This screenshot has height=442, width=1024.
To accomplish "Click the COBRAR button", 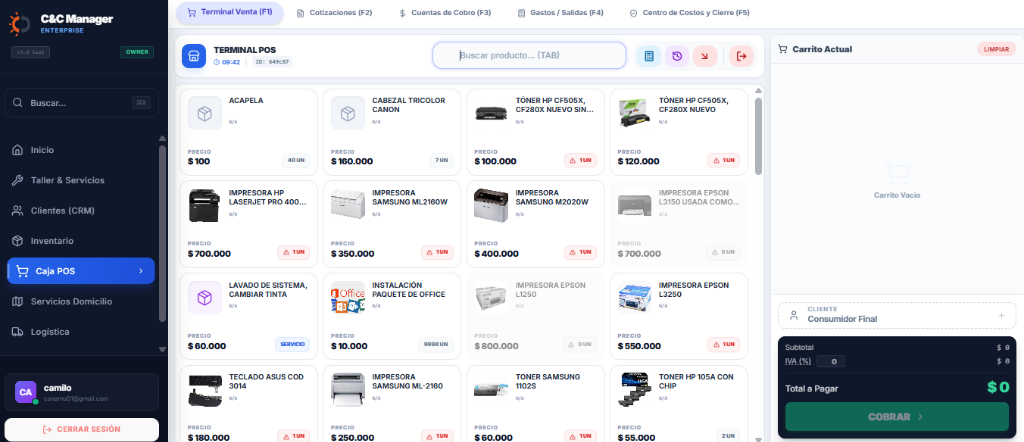I will 897,417.
